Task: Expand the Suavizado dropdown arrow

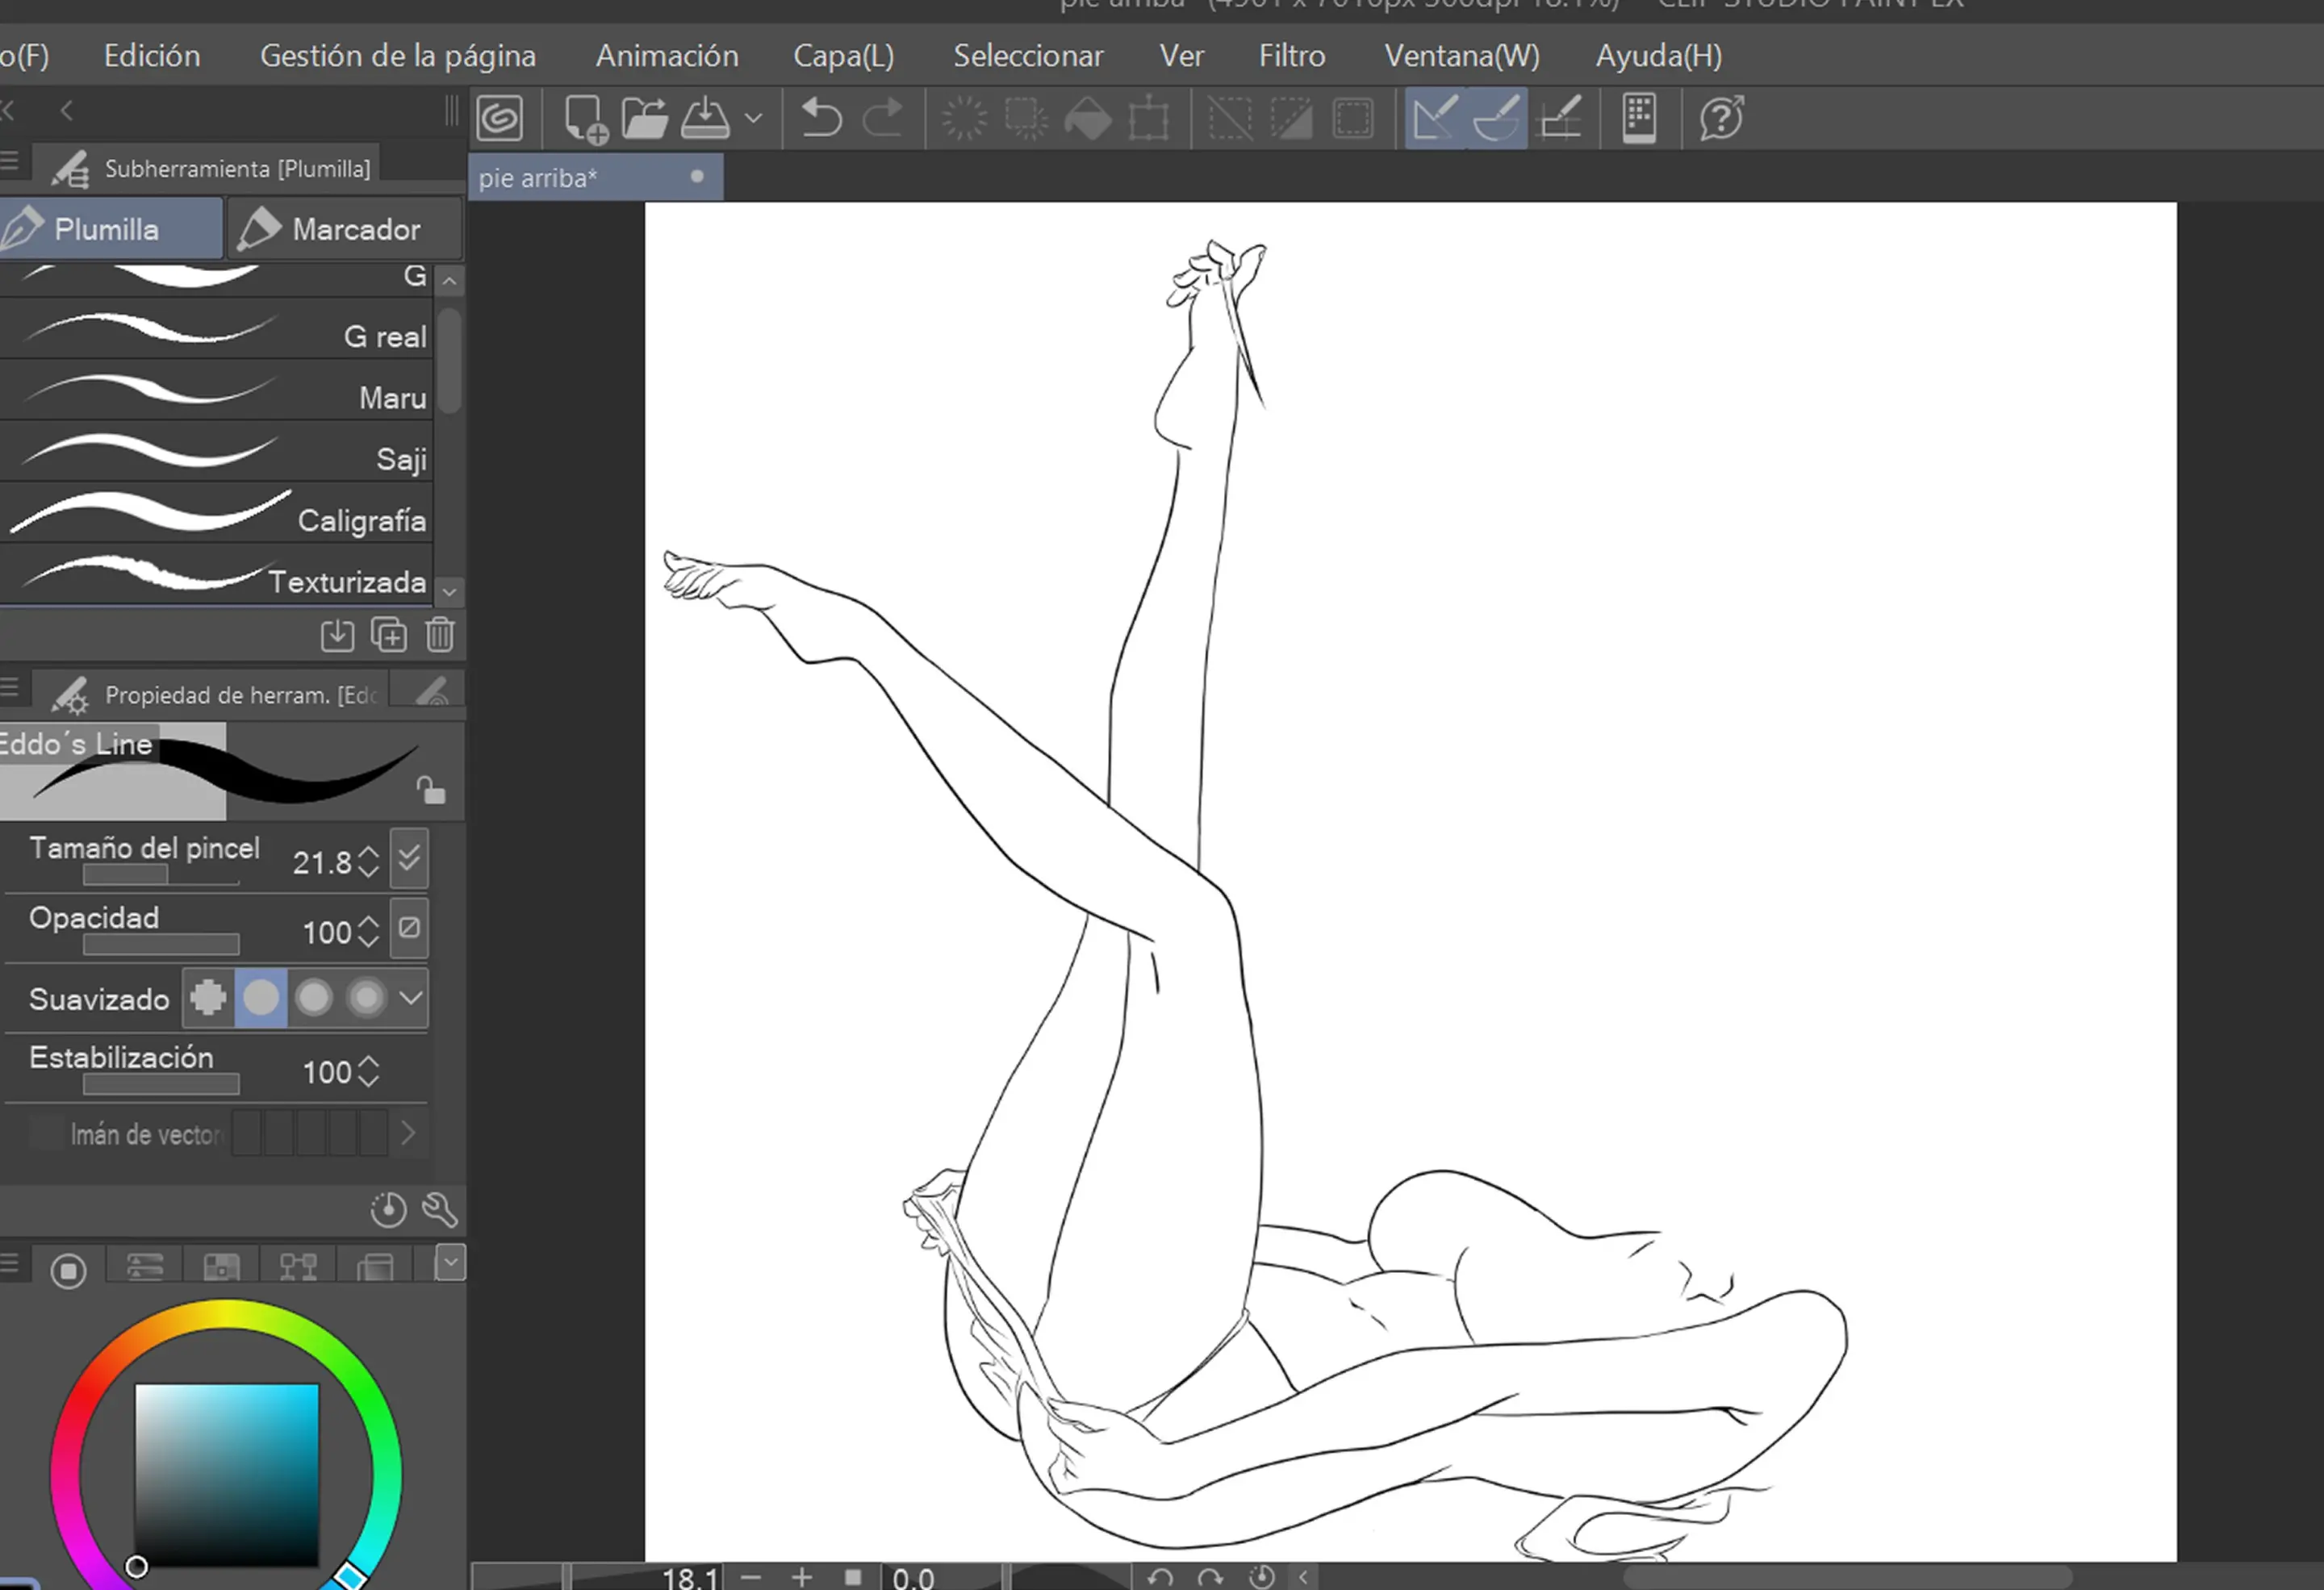Action: click(x=411, y=998)
